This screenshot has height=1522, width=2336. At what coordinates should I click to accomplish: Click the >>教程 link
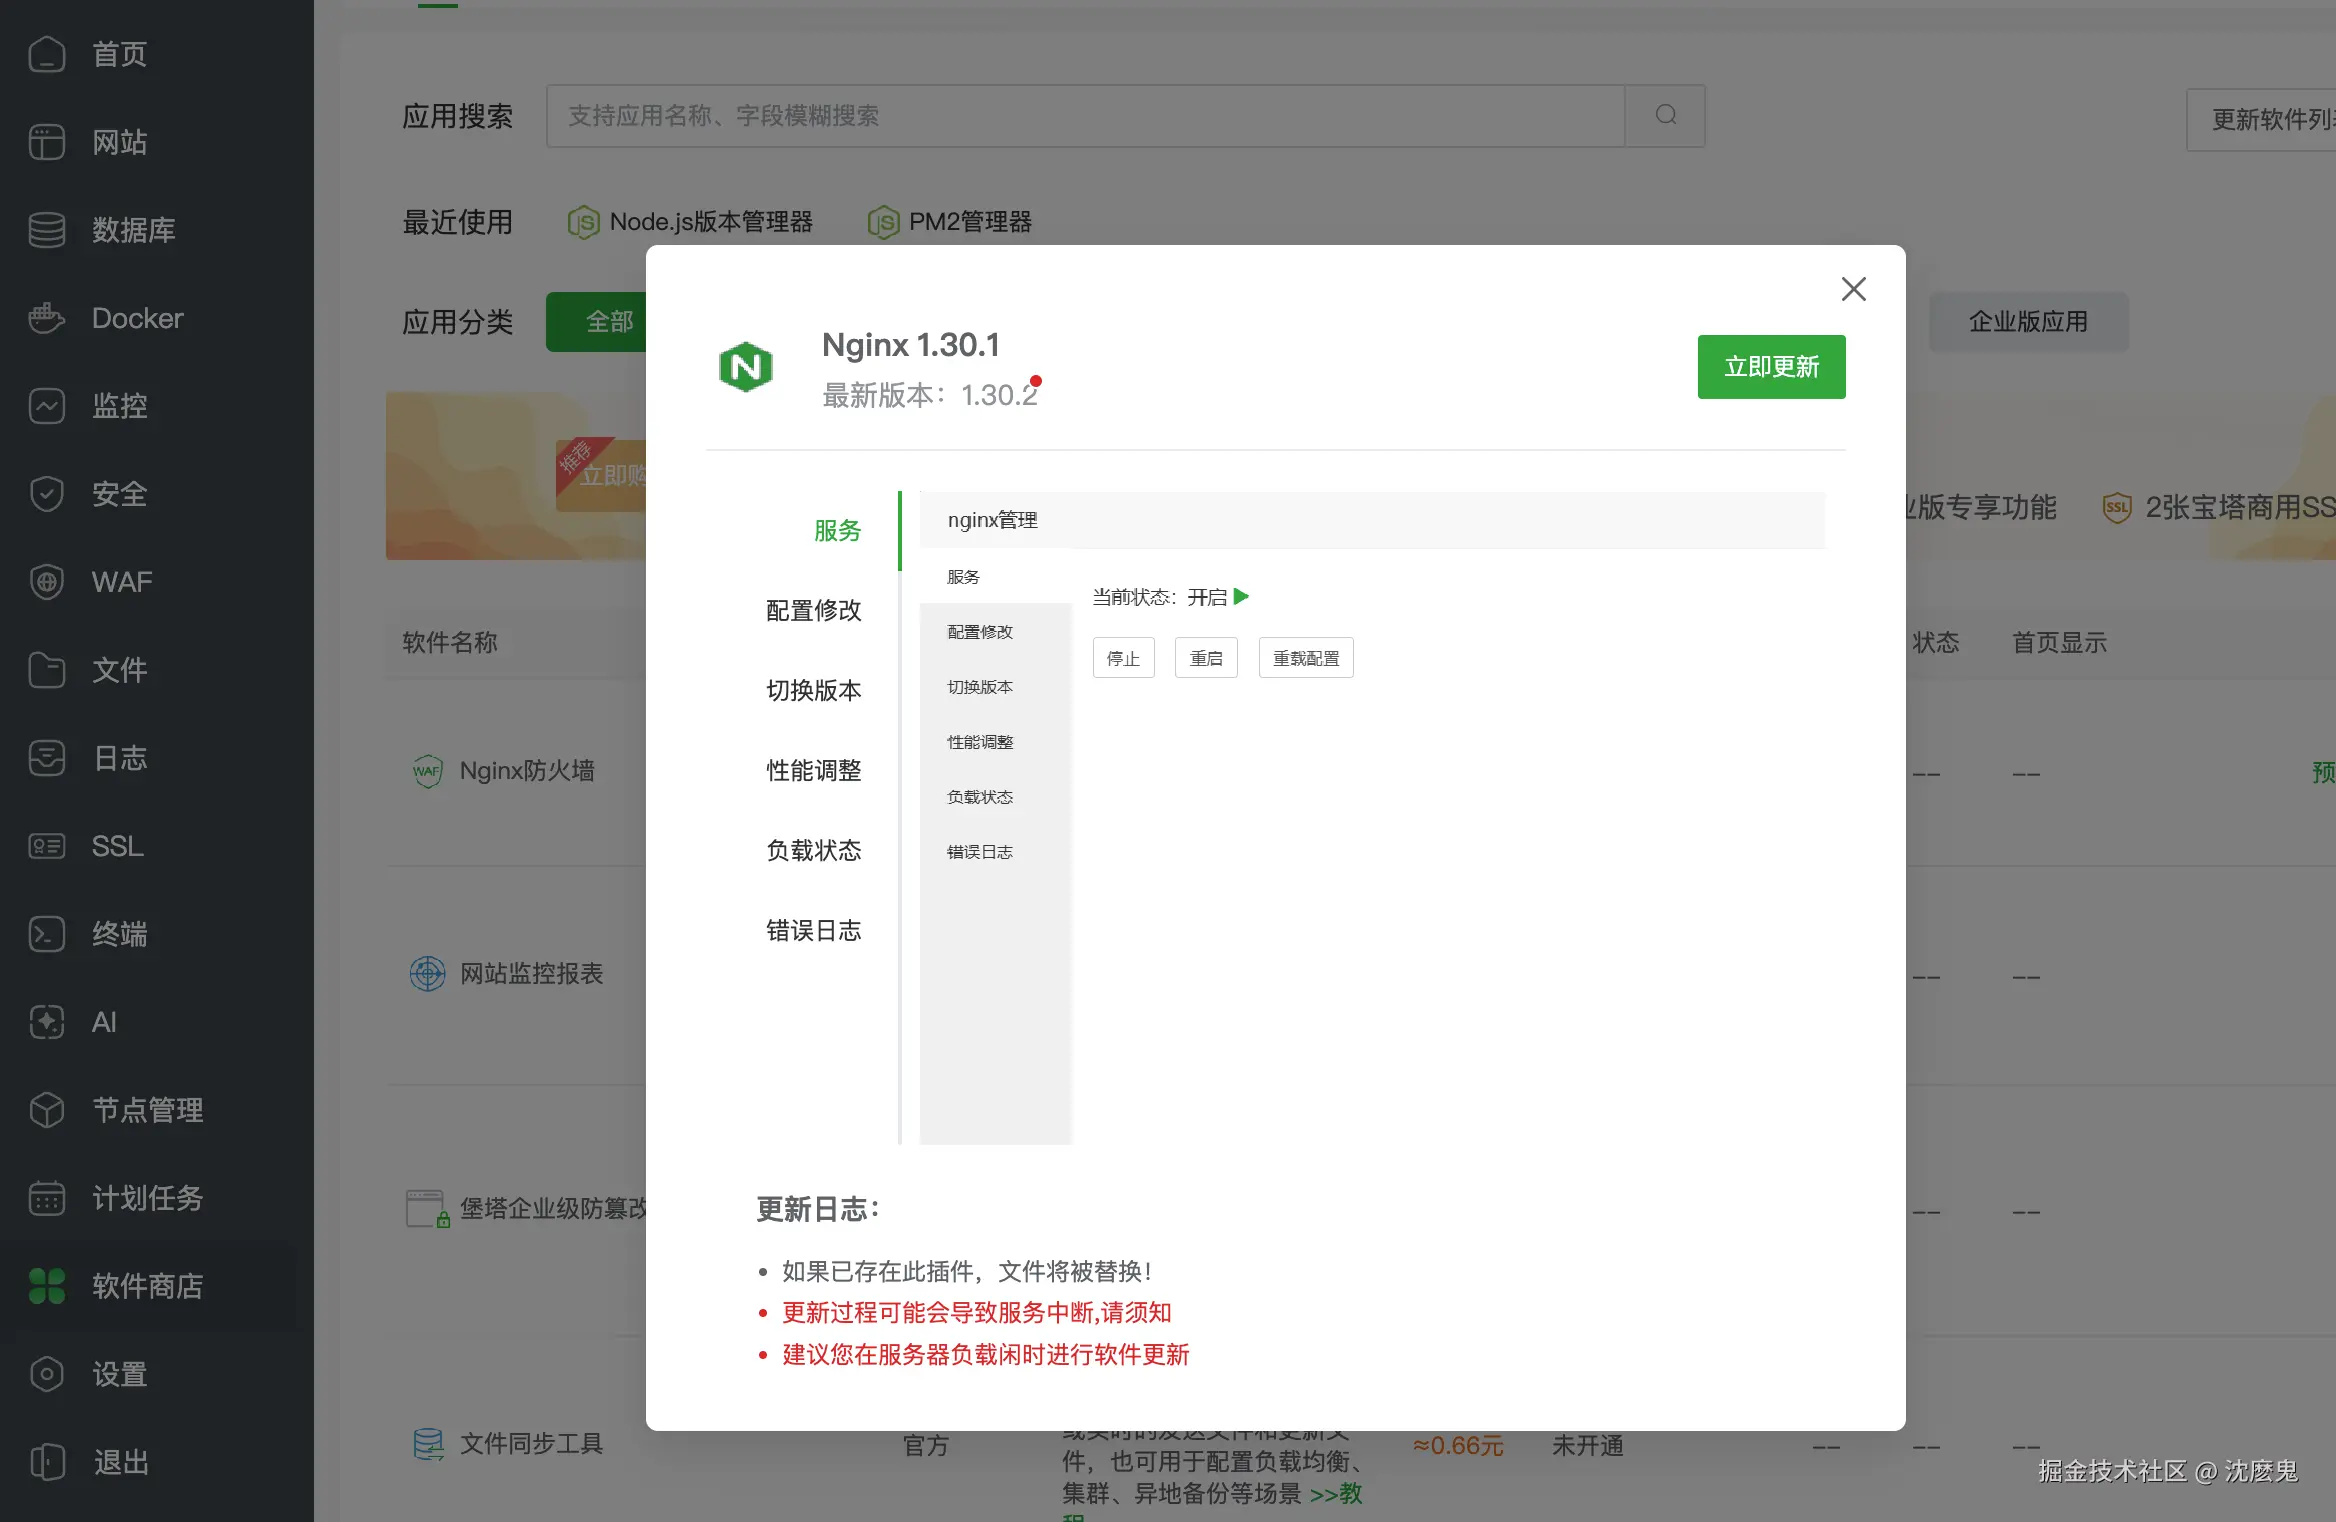pos(1337,1494)
